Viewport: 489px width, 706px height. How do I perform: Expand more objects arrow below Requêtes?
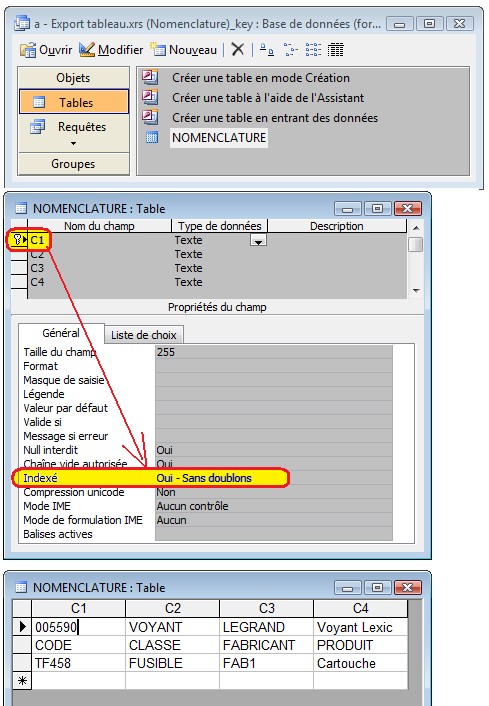click(x=73, y=144)
